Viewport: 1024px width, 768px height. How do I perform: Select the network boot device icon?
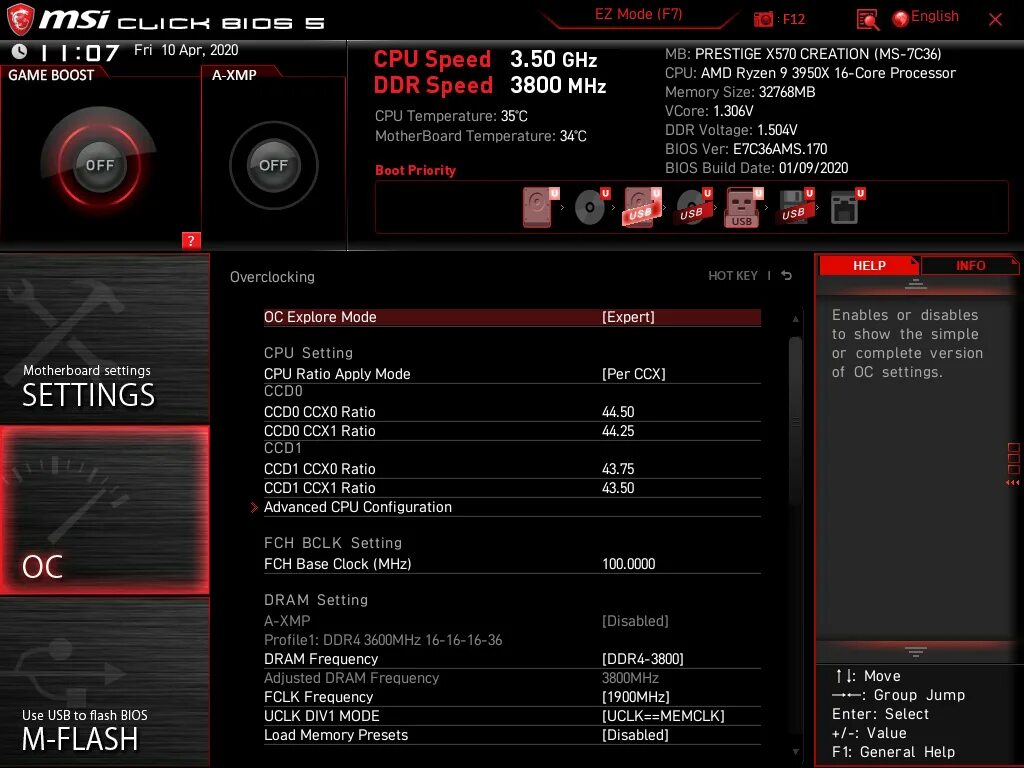pos(847,208)
